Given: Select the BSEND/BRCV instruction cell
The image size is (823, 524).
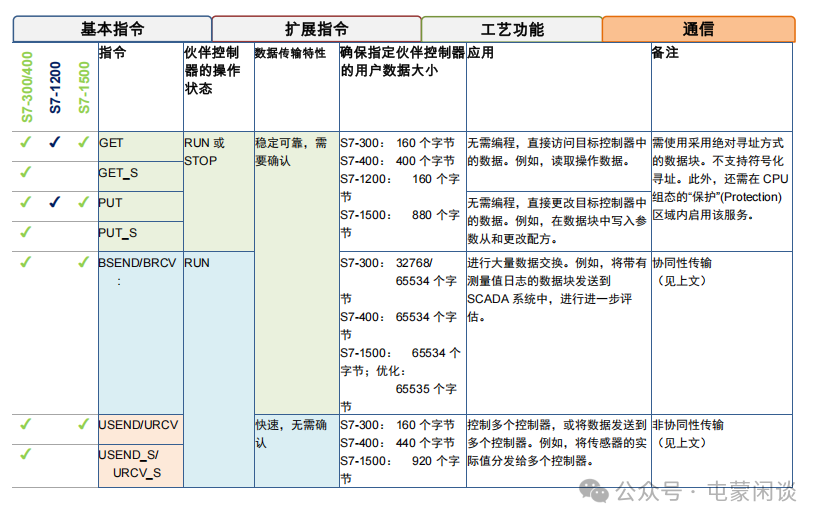Looking at the screenshot, I should tap(141, 333).
